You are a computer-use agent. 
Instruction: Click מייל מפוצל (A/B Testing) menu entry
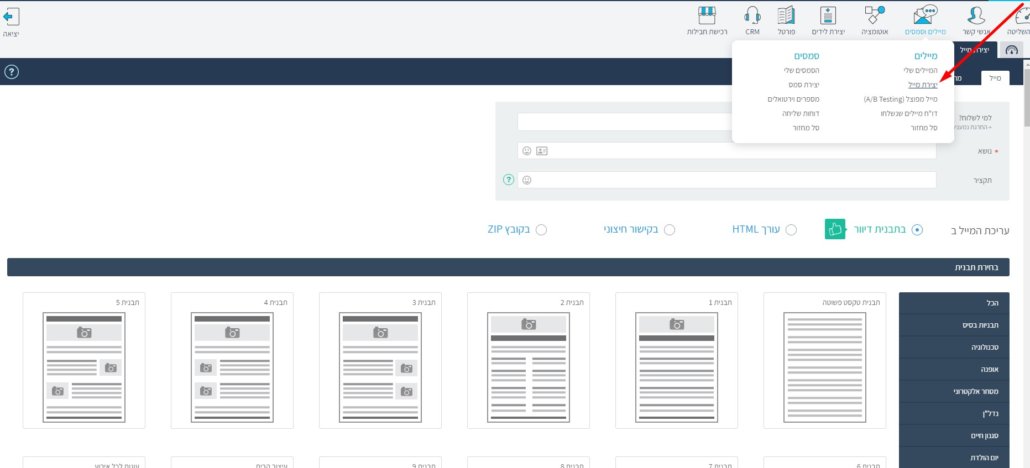click(901, 99)
